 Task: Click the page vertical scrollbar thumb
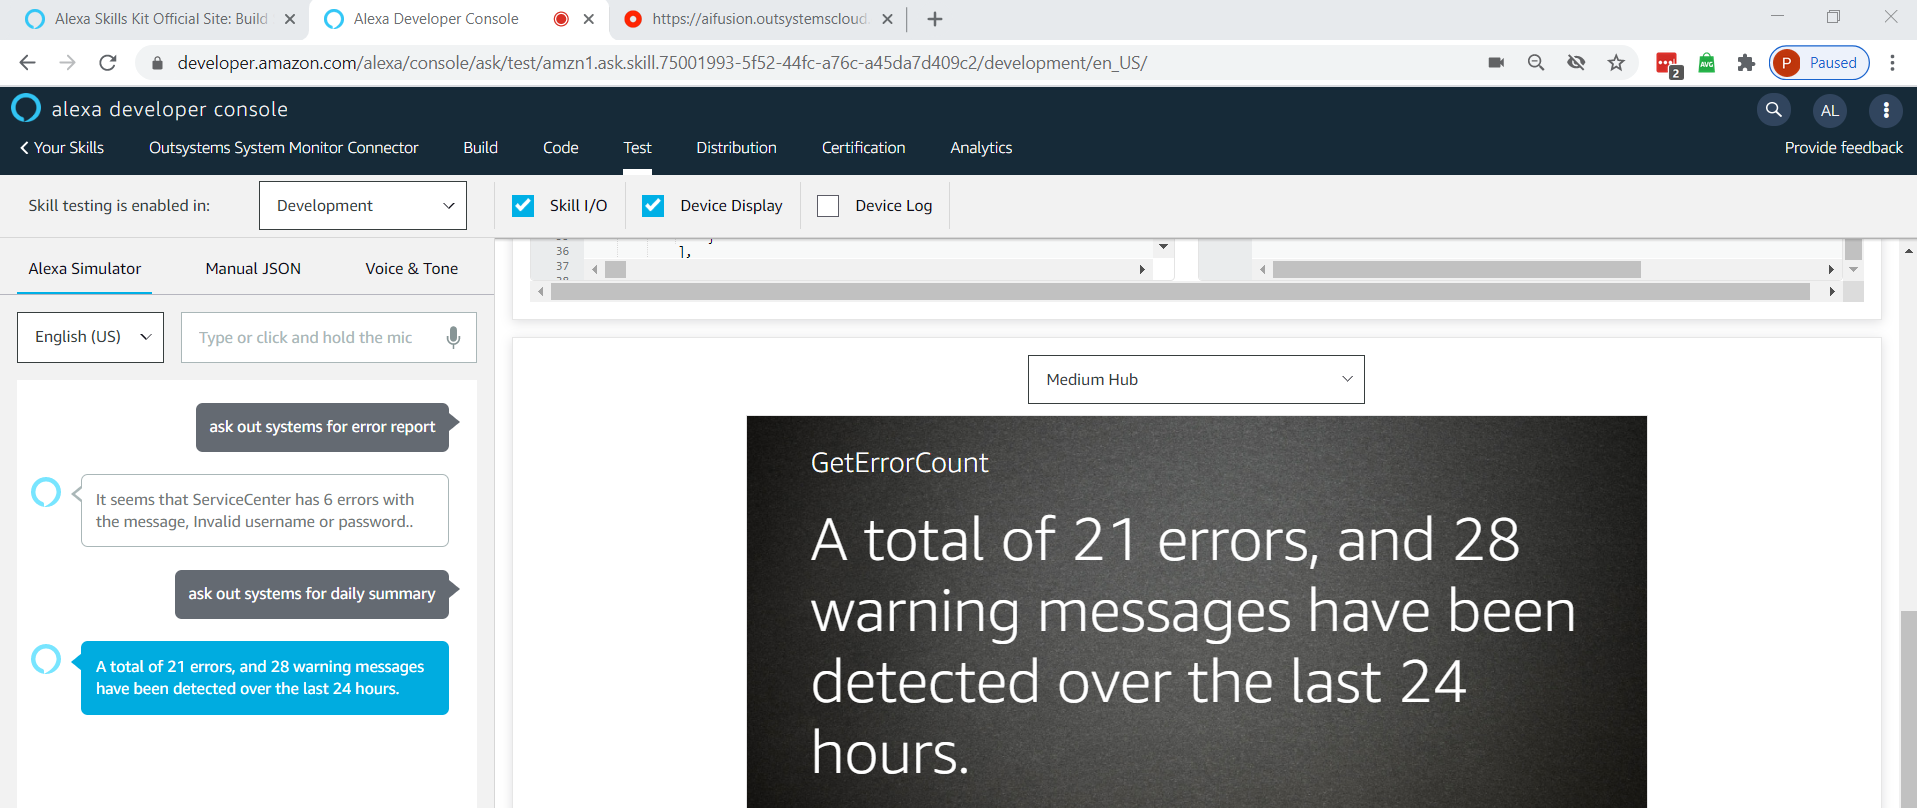(1908, 709)
